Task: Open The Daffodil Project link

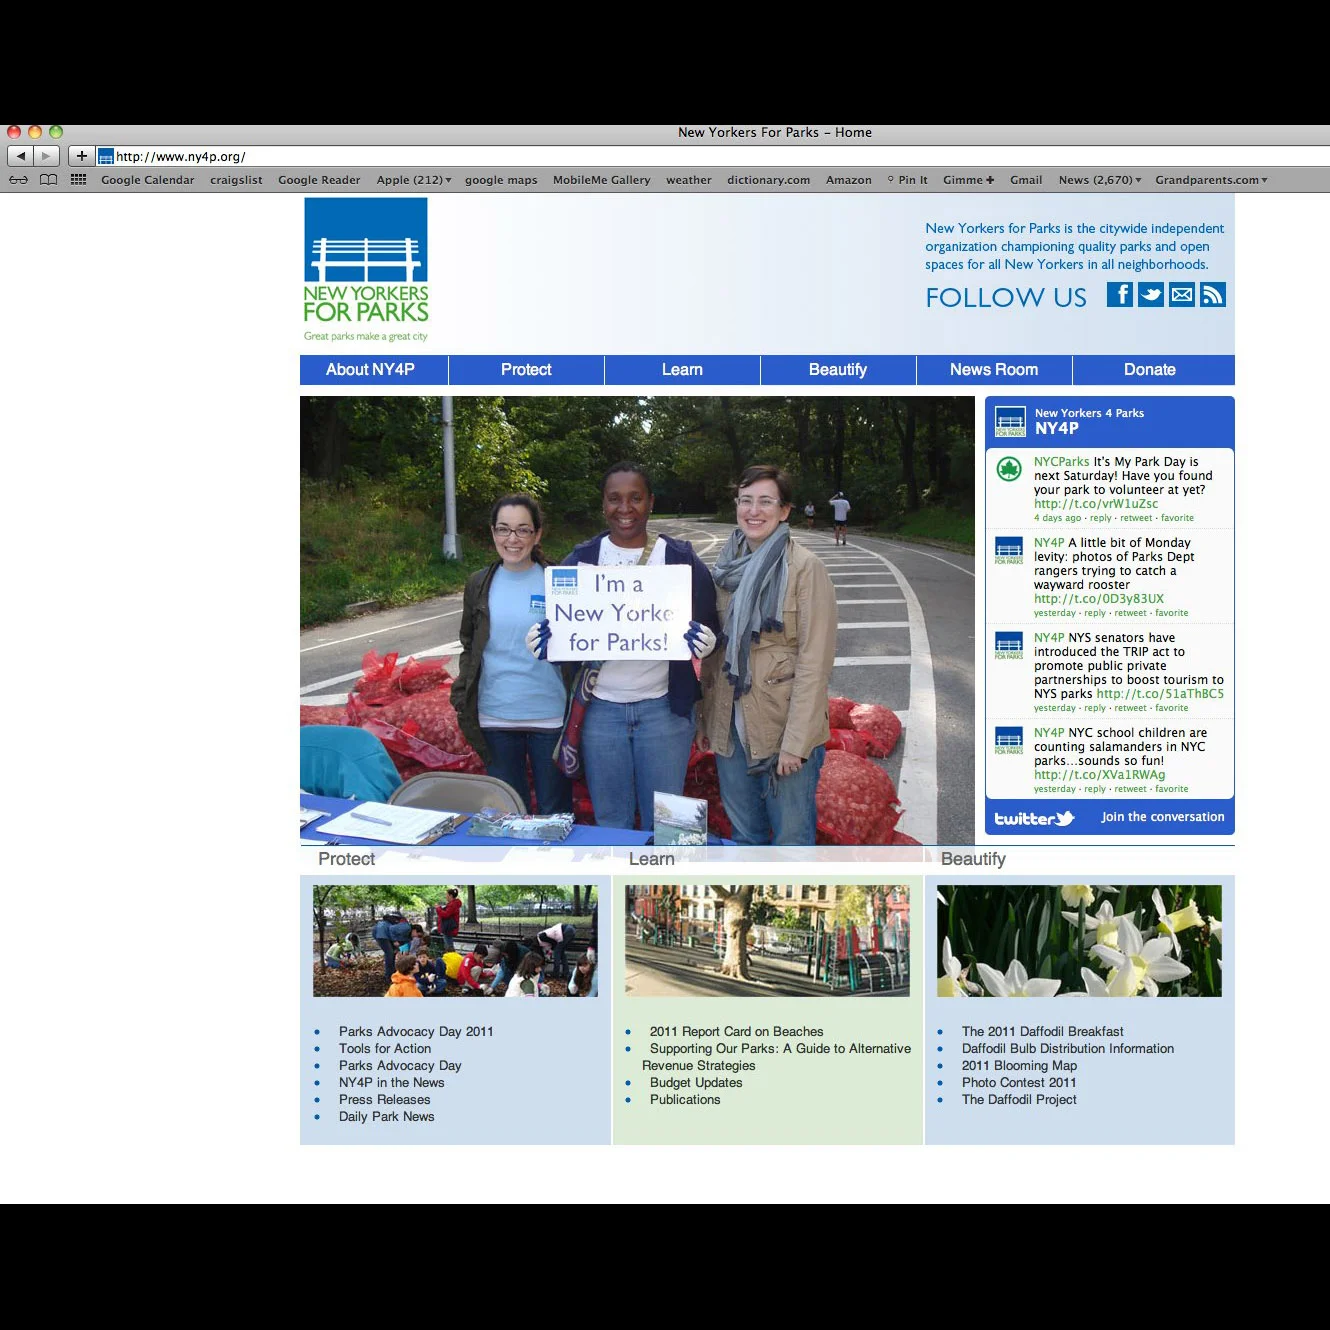Action: [x=1019, y=1099]
